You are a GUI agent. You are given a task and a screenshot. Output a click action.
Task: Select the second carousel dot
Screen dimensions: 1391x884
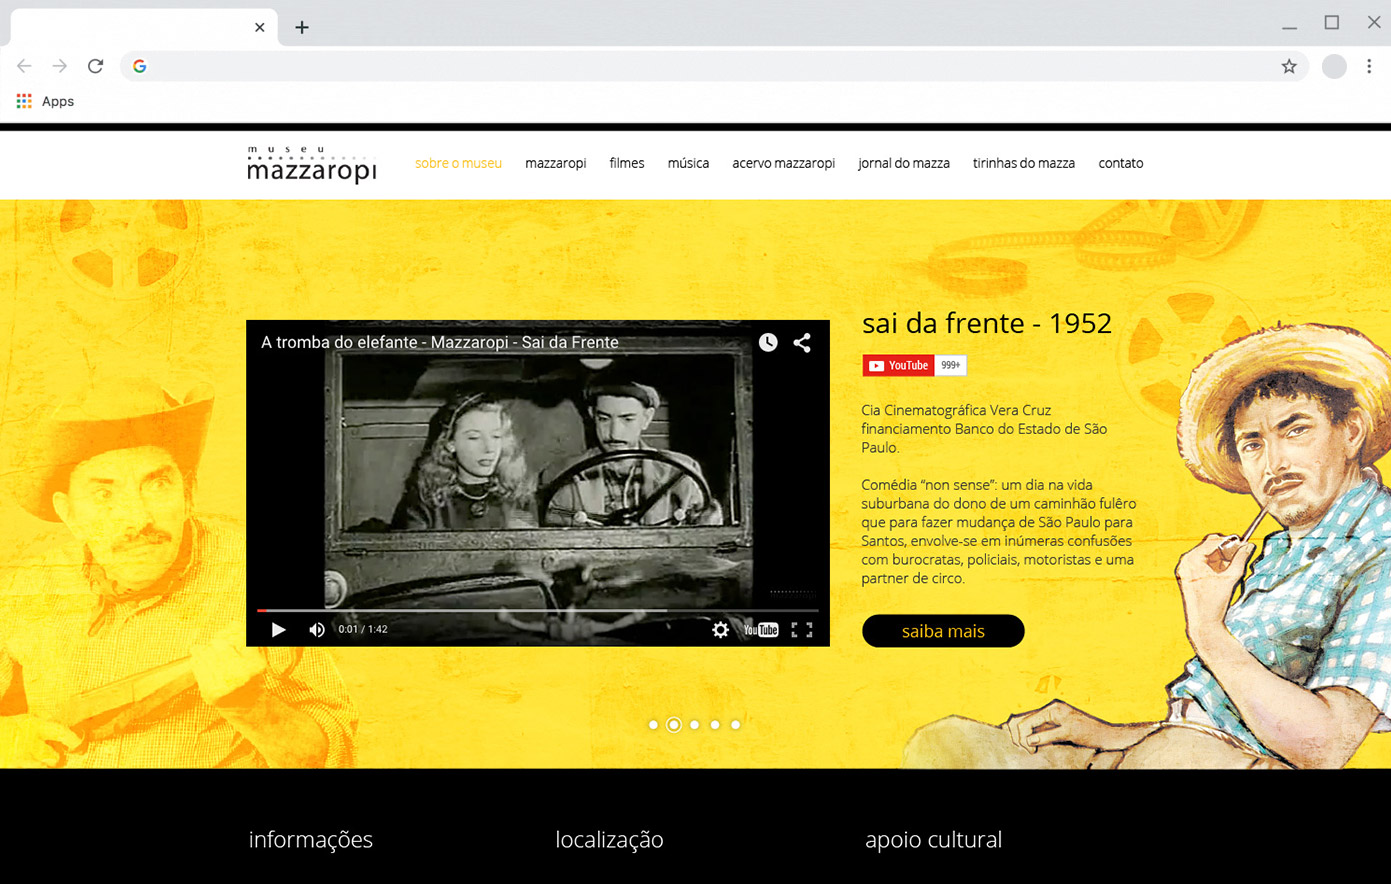point(674,725)
